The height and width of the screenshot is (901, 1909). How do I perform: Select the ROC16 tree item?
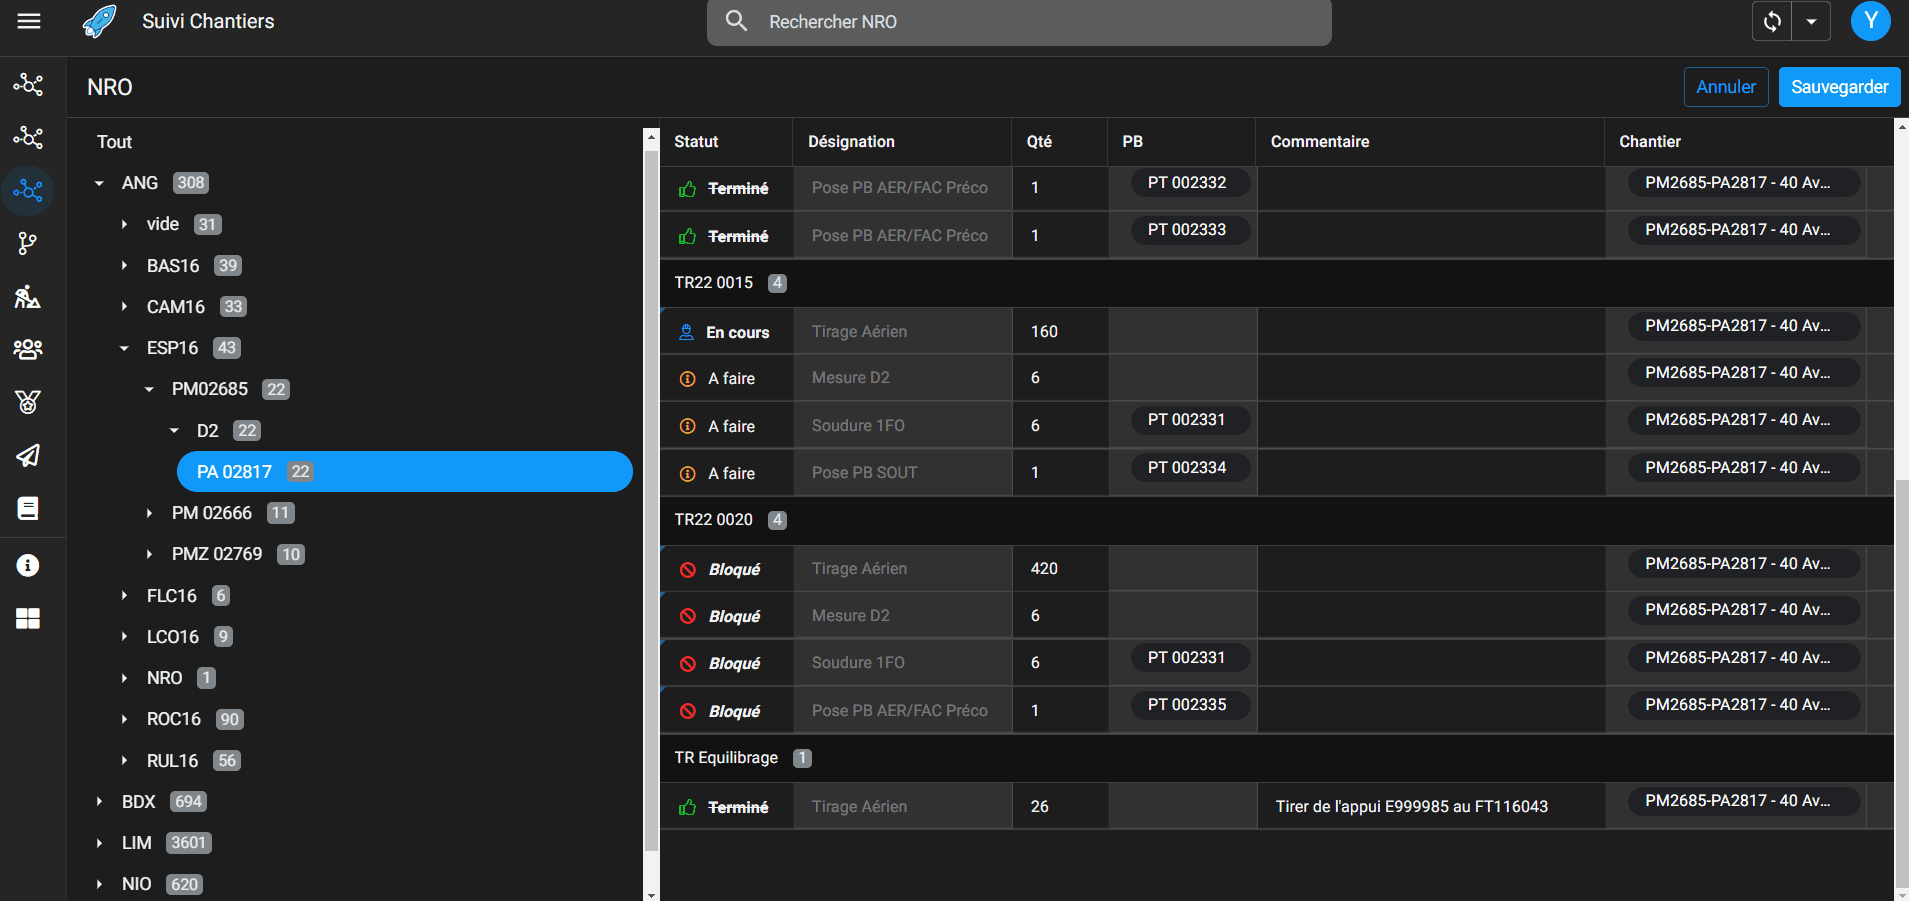coord(174,719)
